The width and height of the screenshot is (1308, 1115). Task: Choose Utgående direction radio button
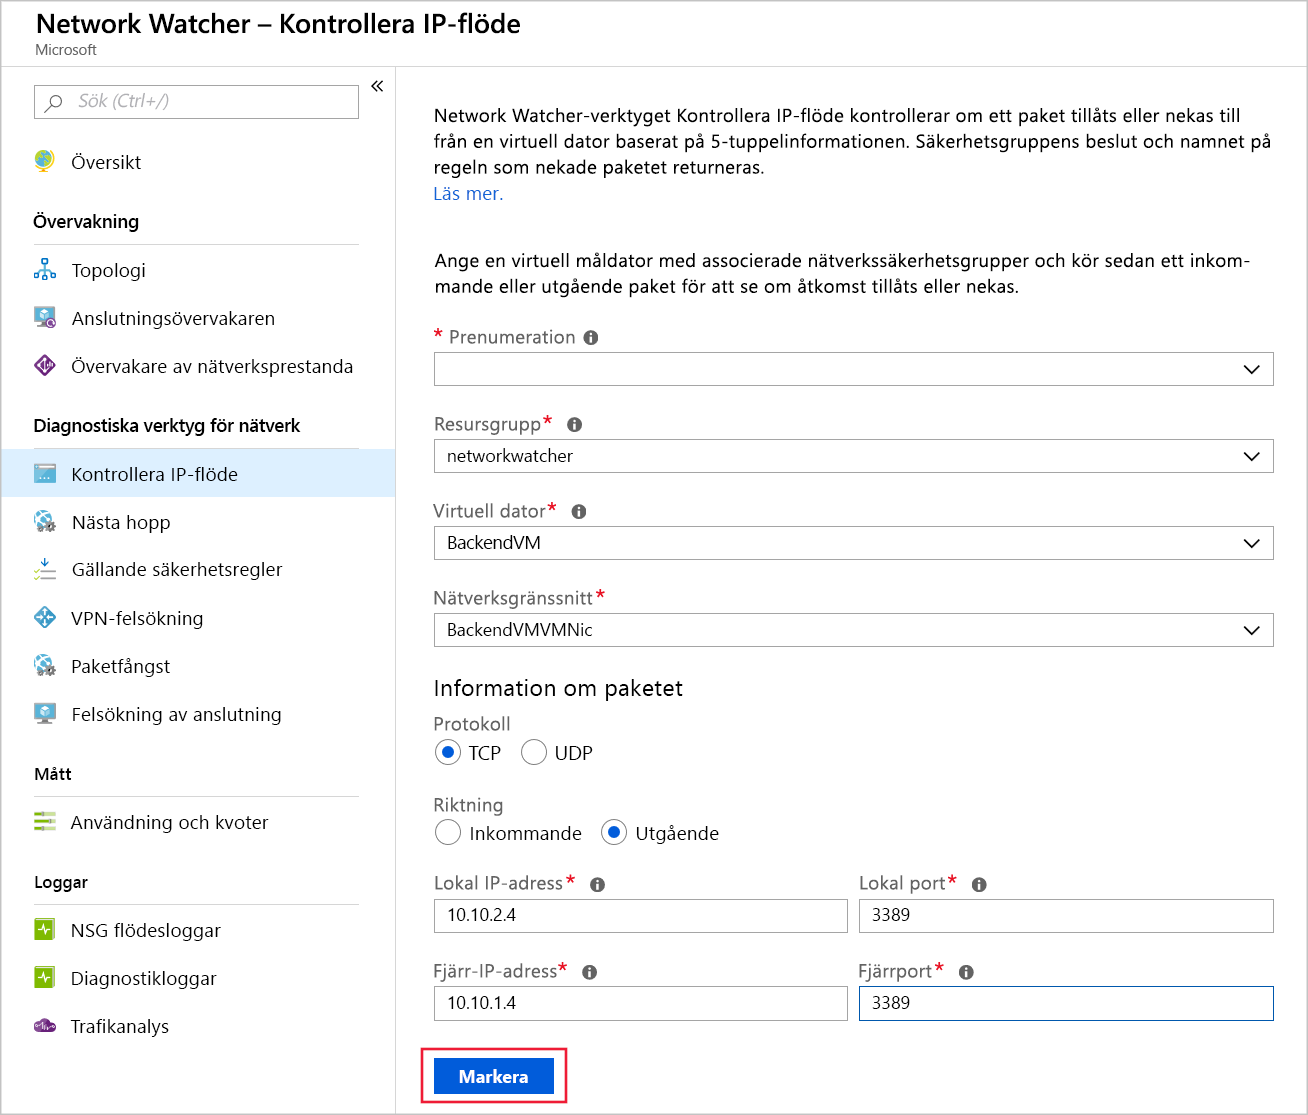pos(614,832)
